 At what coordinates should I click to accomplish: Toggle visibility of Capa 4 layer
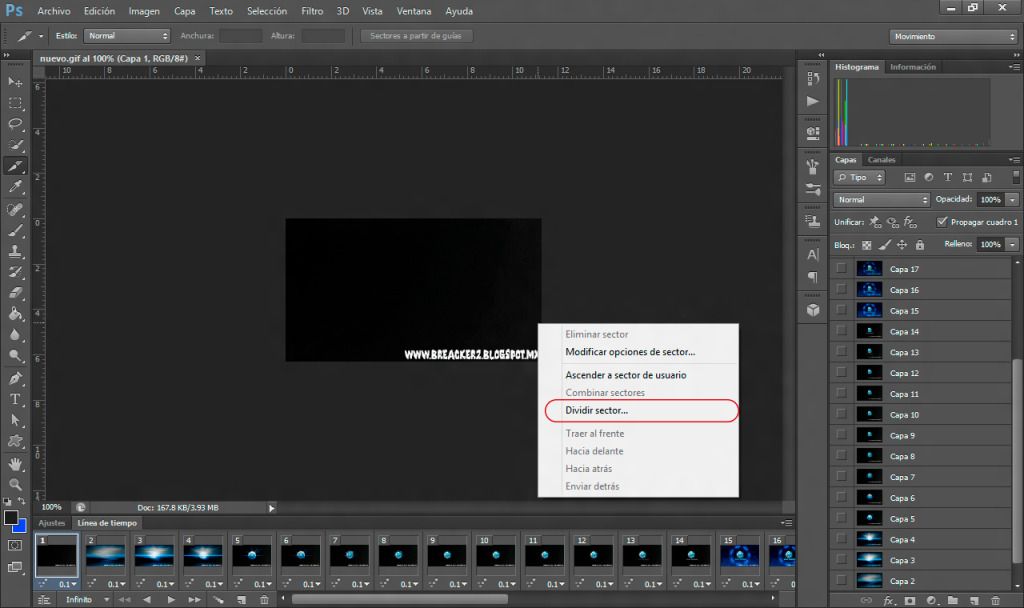[x=841, y=539]
